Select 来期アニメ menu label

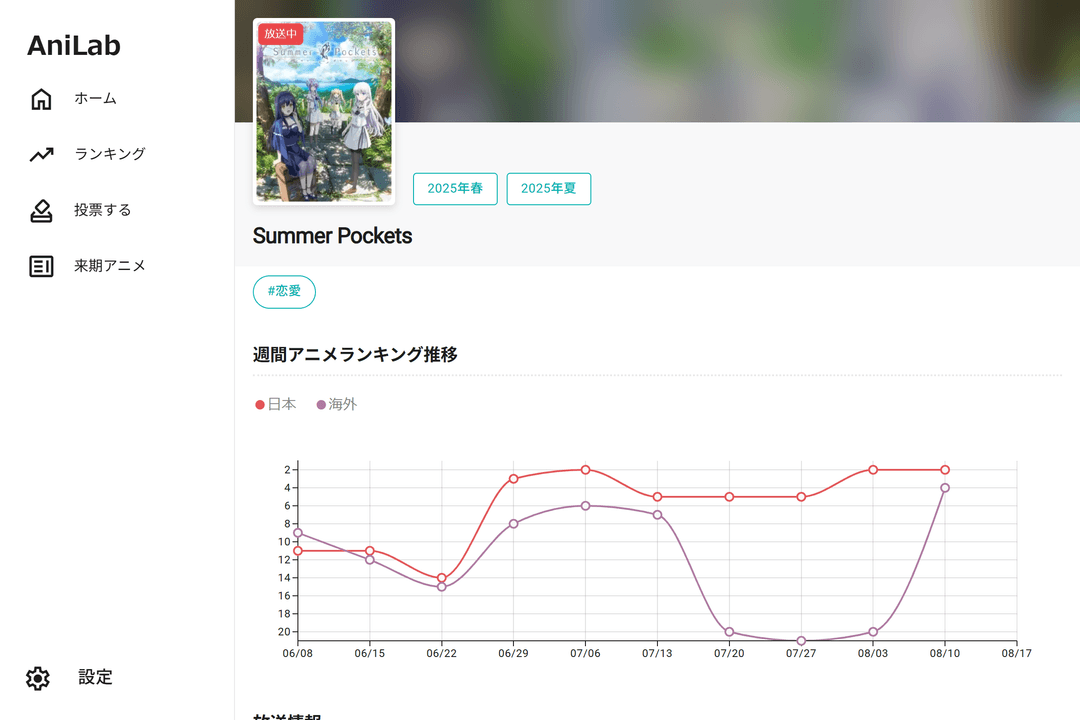(110, 266)
